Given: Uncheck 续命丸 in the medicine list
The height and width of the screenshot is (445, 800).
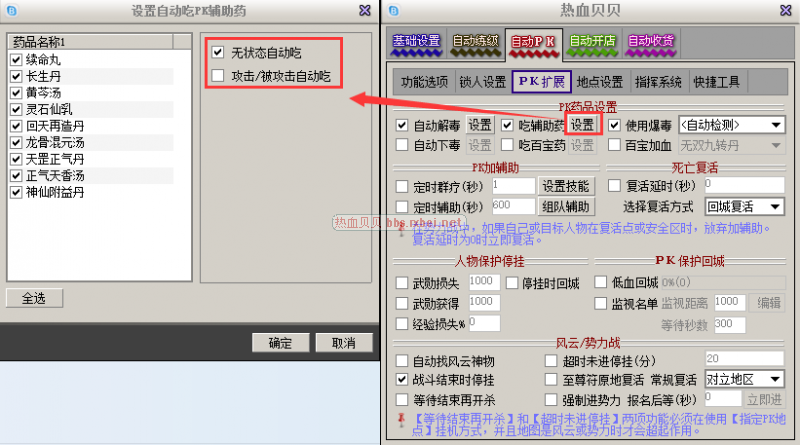Looking at the screenshot, I should [x=15, y=60].
